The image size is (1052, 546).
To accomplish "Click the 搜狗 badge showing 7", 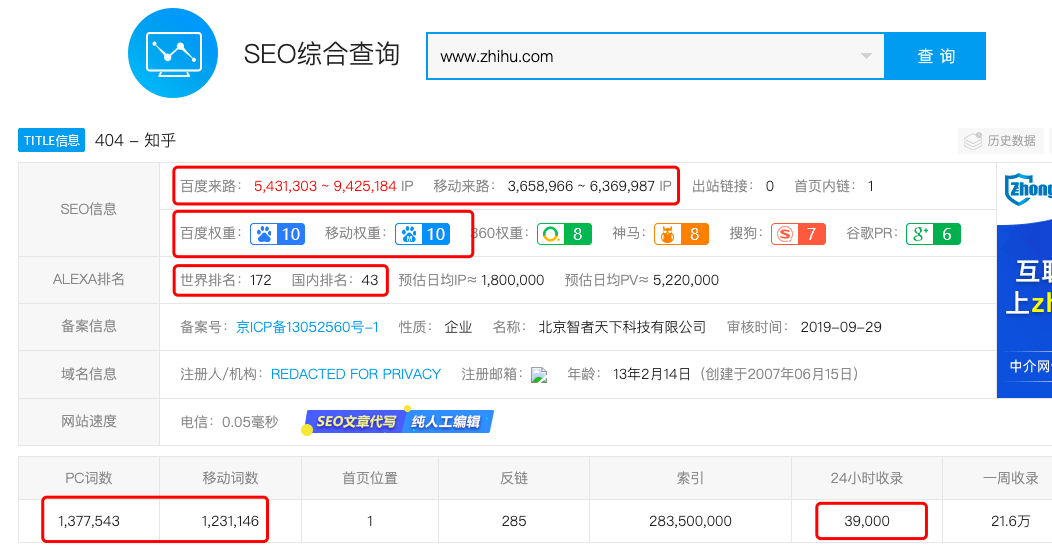I will (x=798, y=234).
